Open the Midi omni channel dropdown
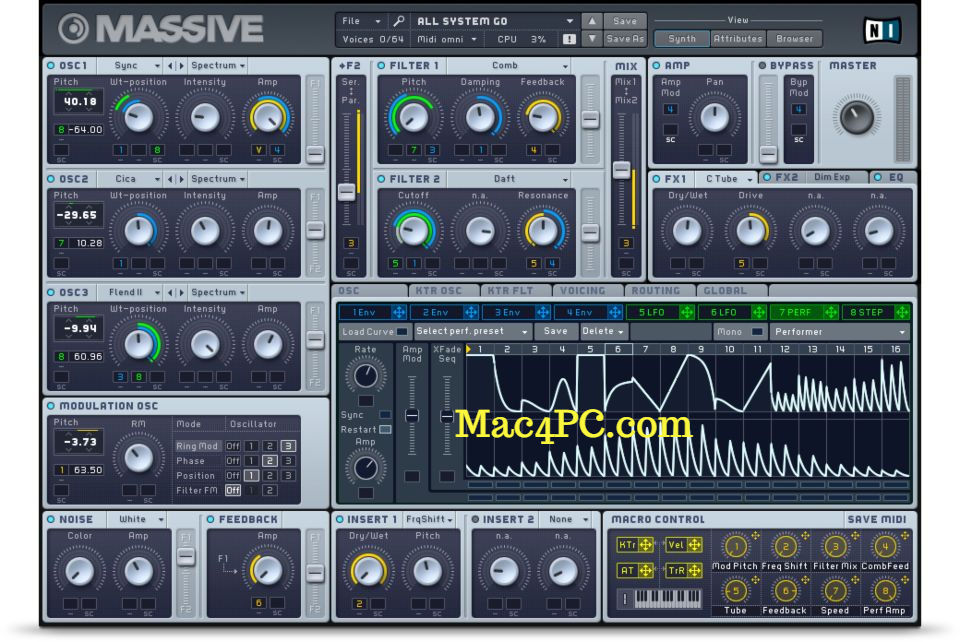 point(447,39)
